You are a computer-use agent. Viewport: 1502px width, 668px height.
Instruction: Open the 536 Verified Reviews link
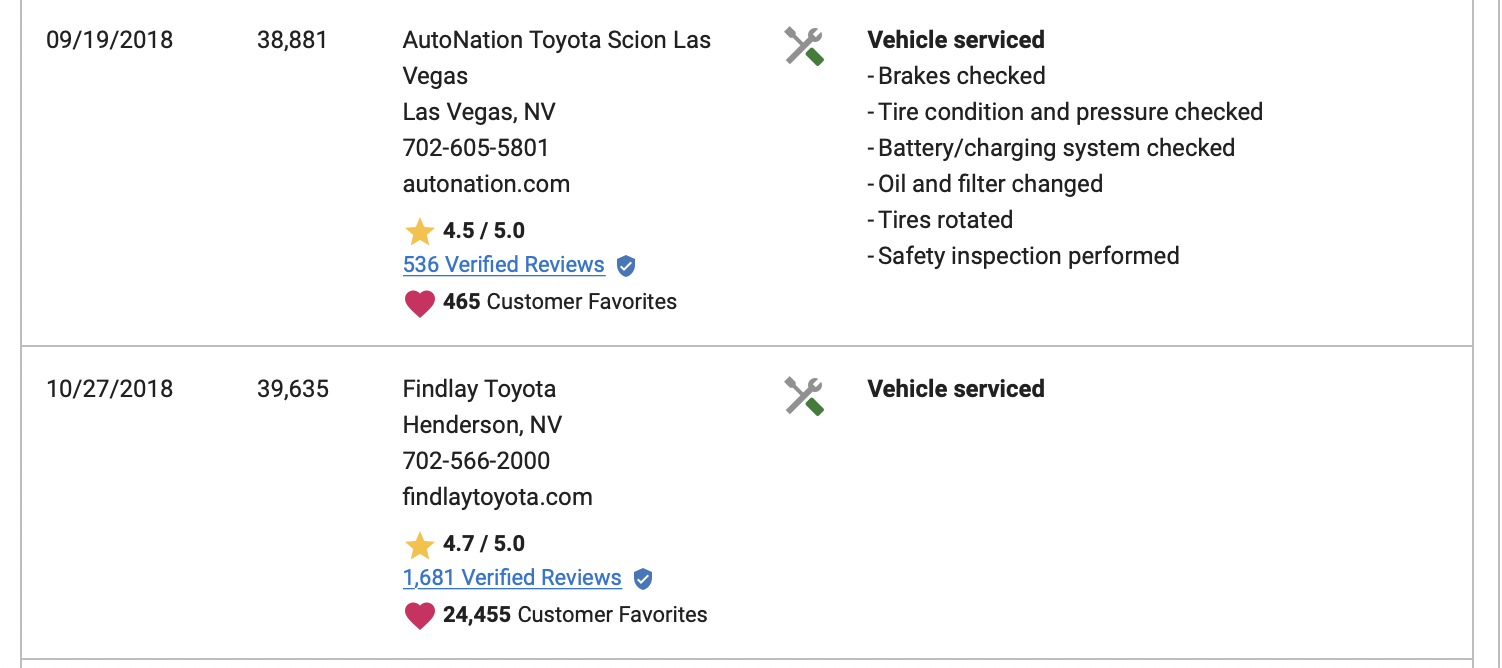[503, 265]
